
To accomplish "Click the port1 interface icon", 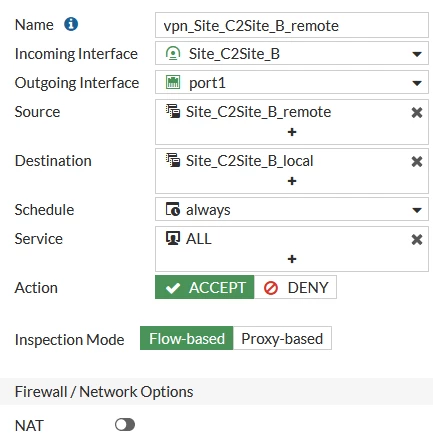I will [173, 82].
